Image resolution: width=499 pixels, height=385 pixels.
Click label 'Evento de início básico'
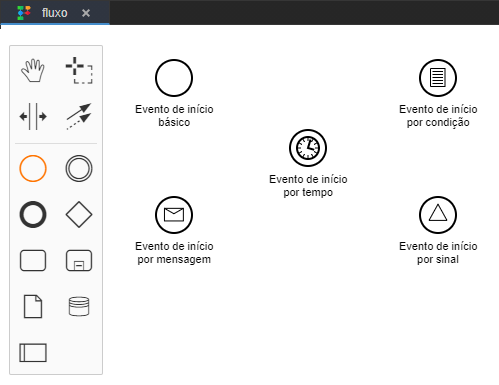(x=174, y=116)
